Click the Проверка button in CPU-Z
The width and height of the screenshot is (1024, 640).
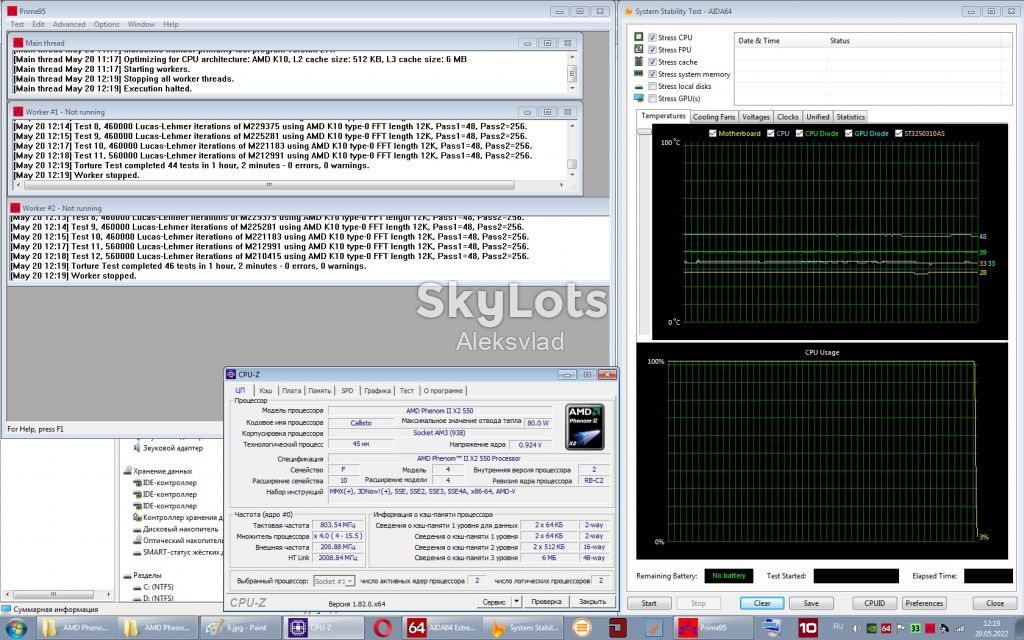(x=547, y=601)
